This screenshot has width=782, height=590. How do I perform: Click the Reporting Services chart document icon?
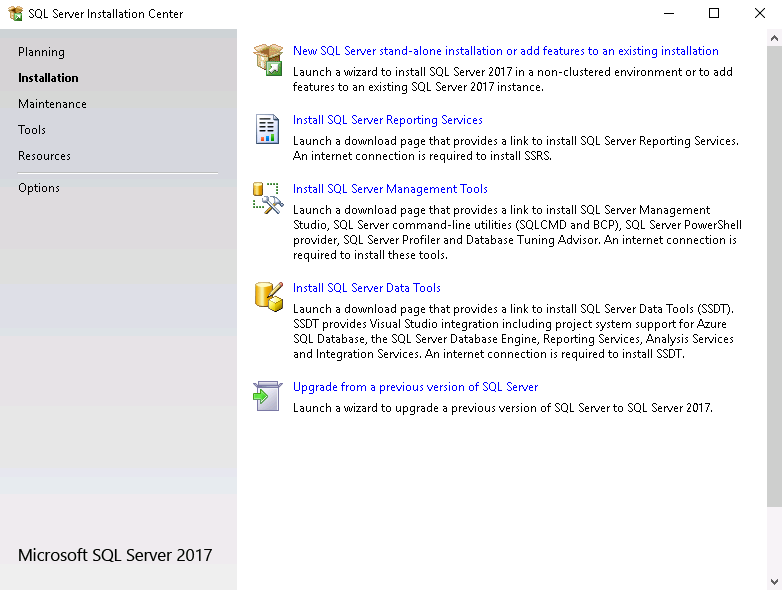point(267,129)
